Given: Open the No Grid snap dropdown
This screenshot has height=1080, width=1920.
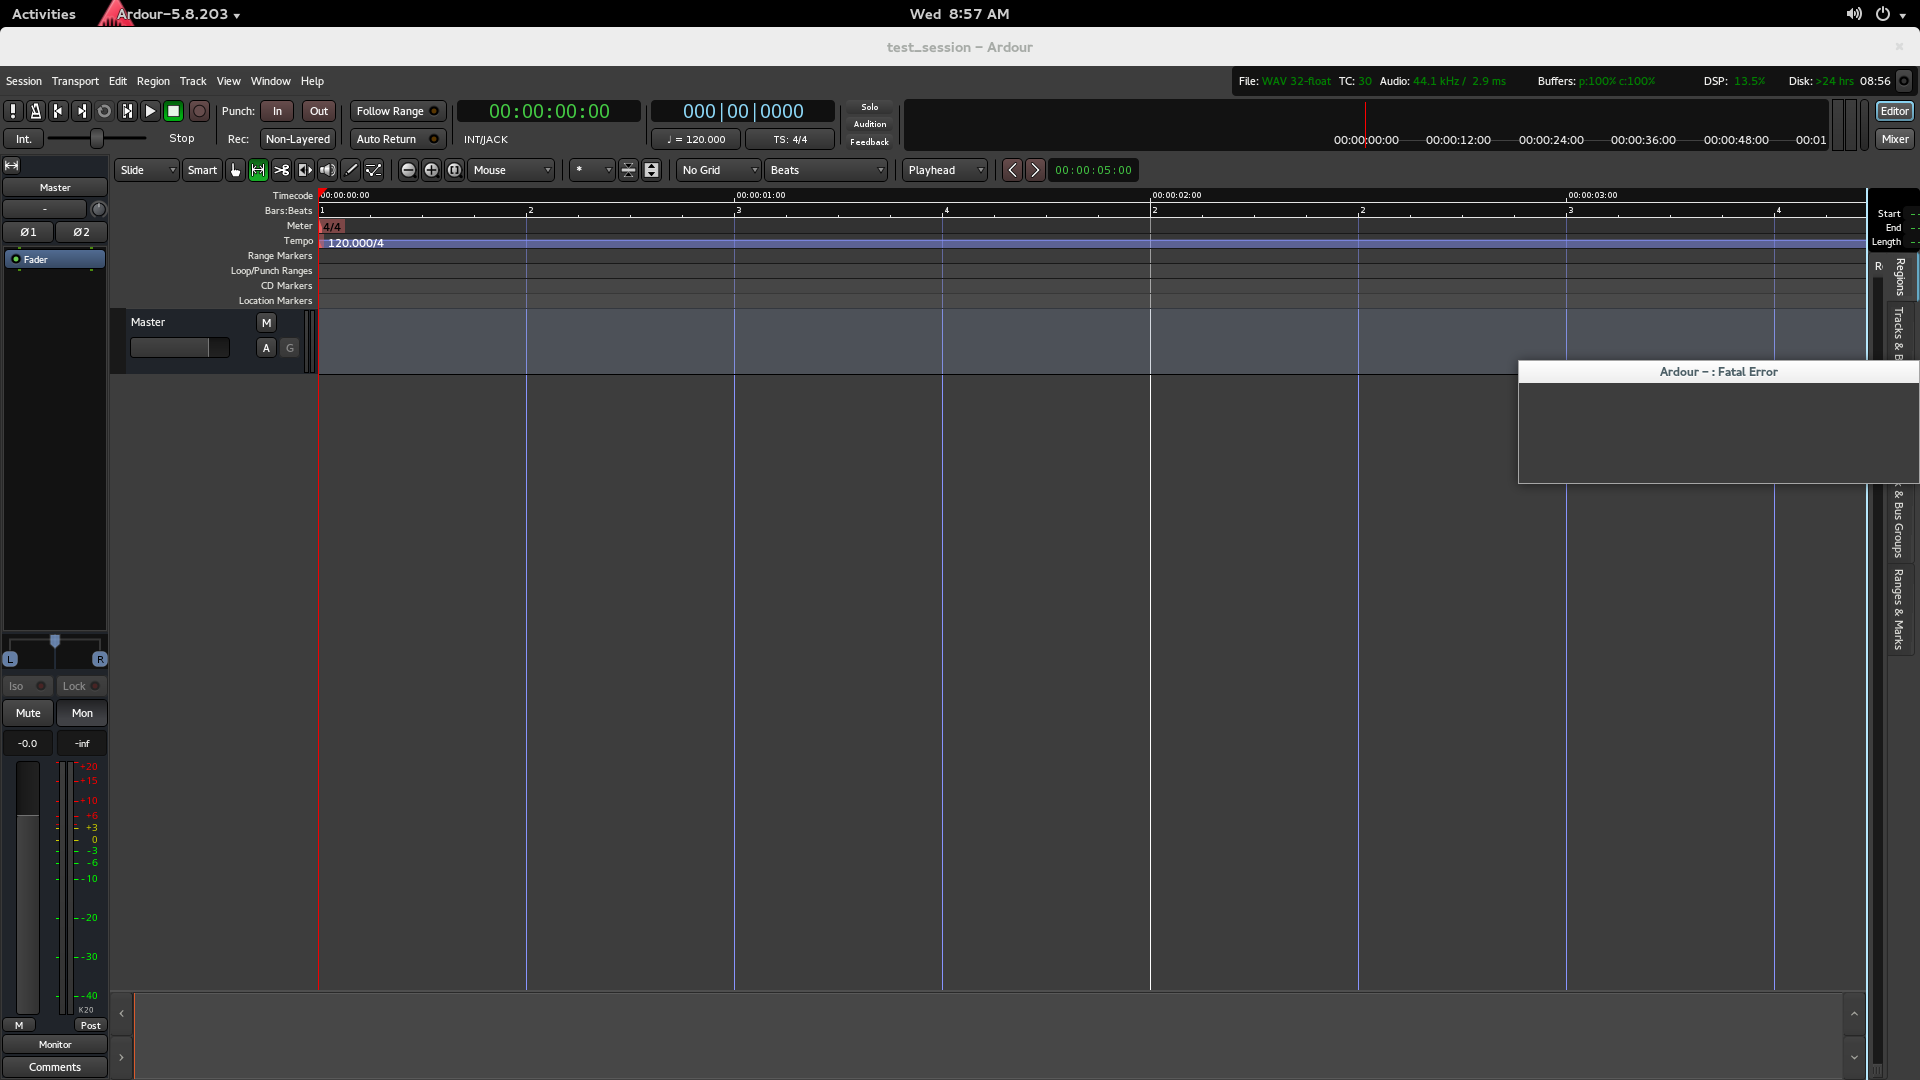Looking at the screenshot, I should click(718, 170).
